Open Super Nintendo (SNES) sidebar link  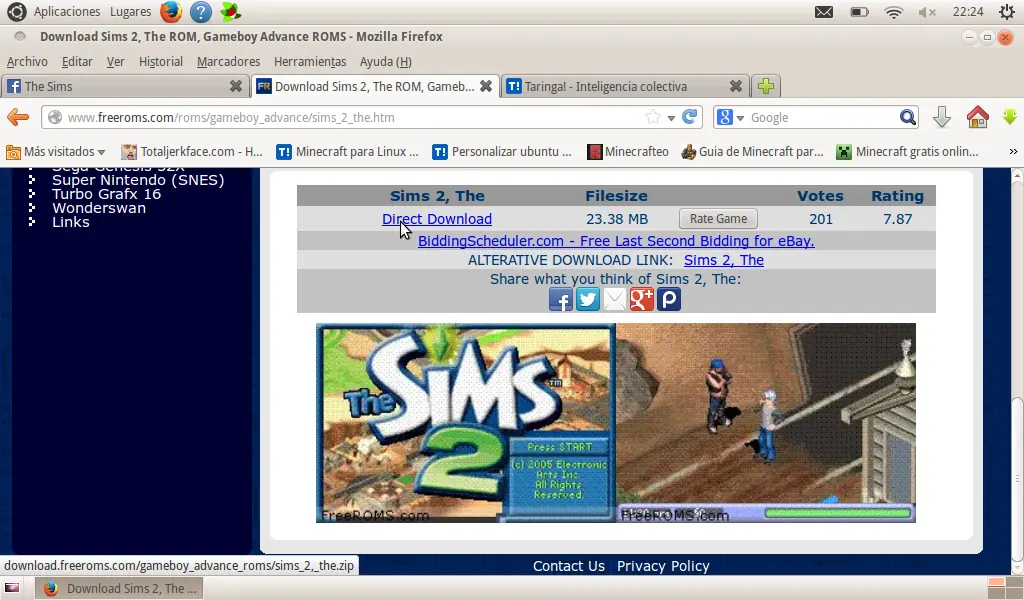point(138,180)
